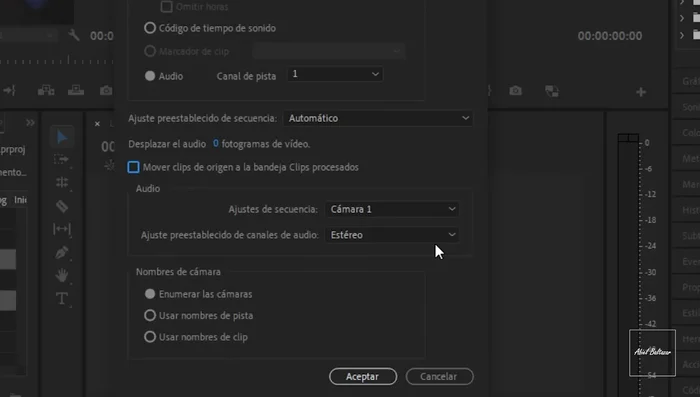Image resolution: width=700 pixels, height=397 pixels.
Task: Click the audio meter level bar
Action: (x=628, y=268)
